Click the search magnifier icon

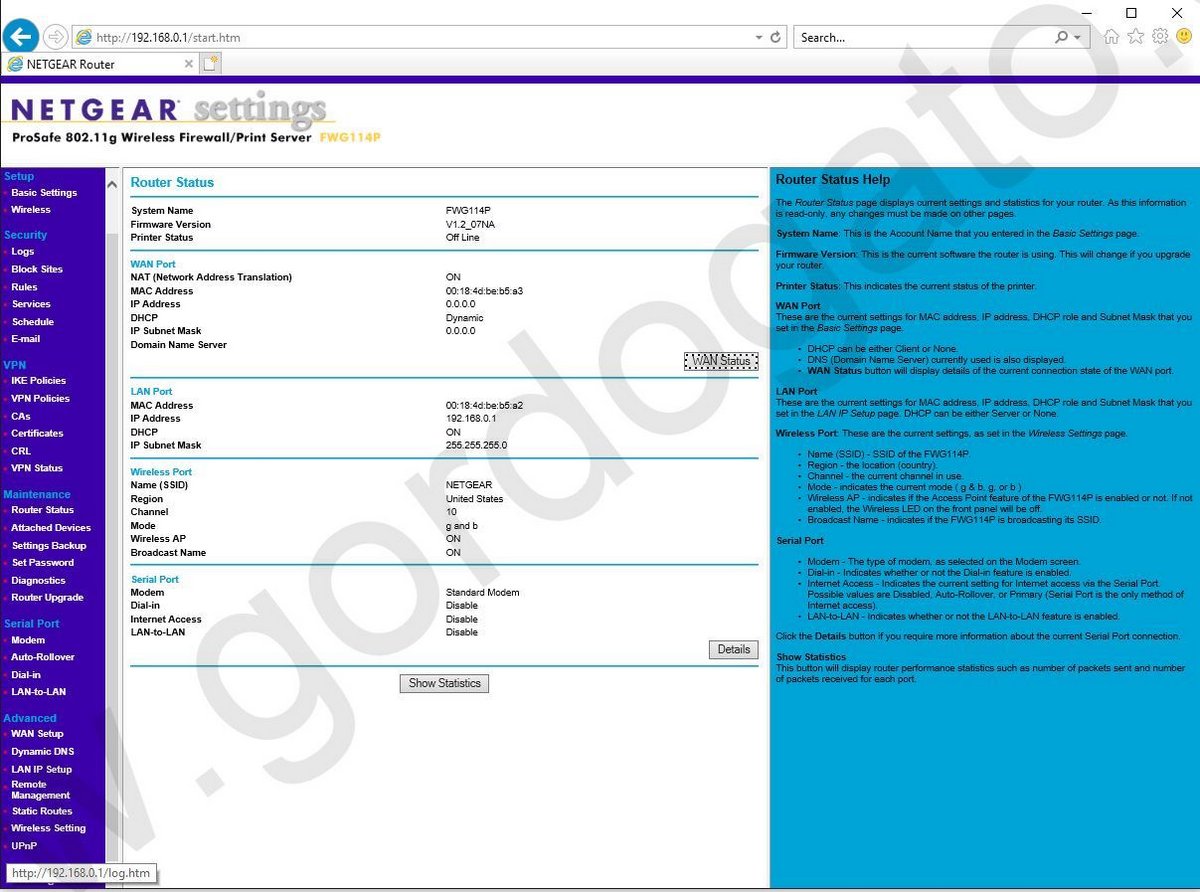(x=1061, y=37)
